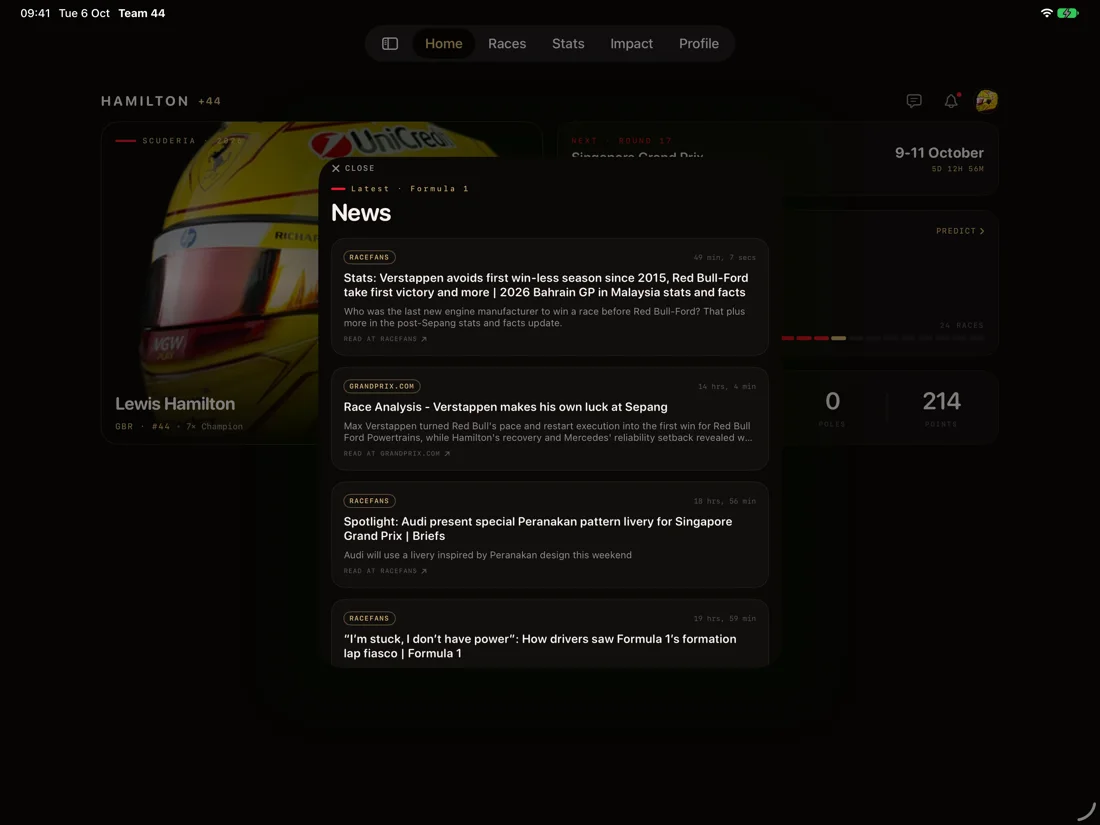The height and width of the screenshot is (825, 1100).
Task: Open the Lewis Hamilton helmet card
Action: tap(210, 282)
